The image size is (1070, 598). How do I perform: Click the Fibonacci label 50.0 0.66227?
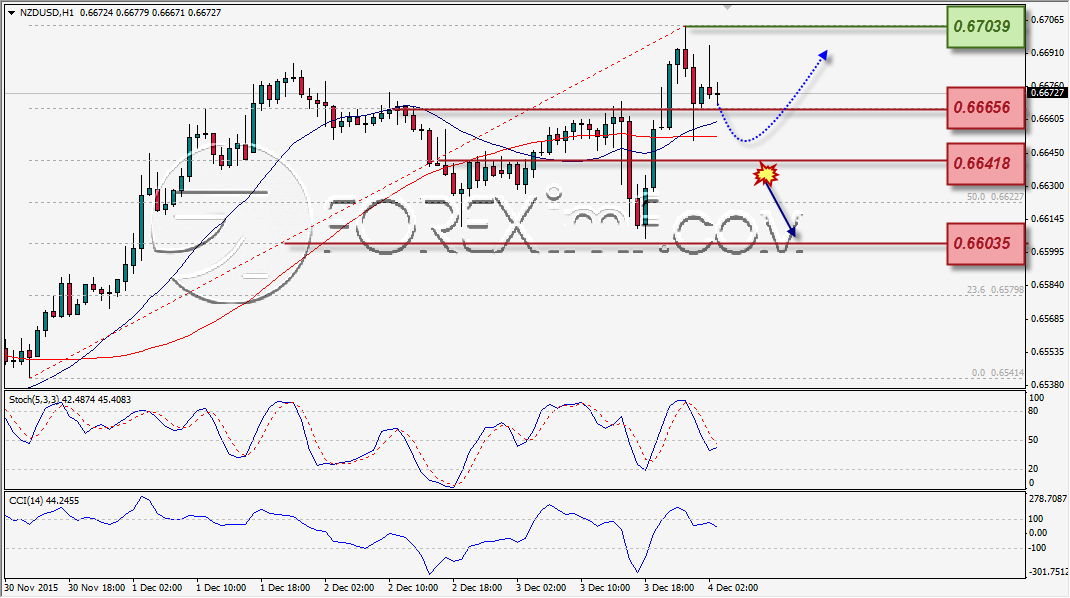995,197
